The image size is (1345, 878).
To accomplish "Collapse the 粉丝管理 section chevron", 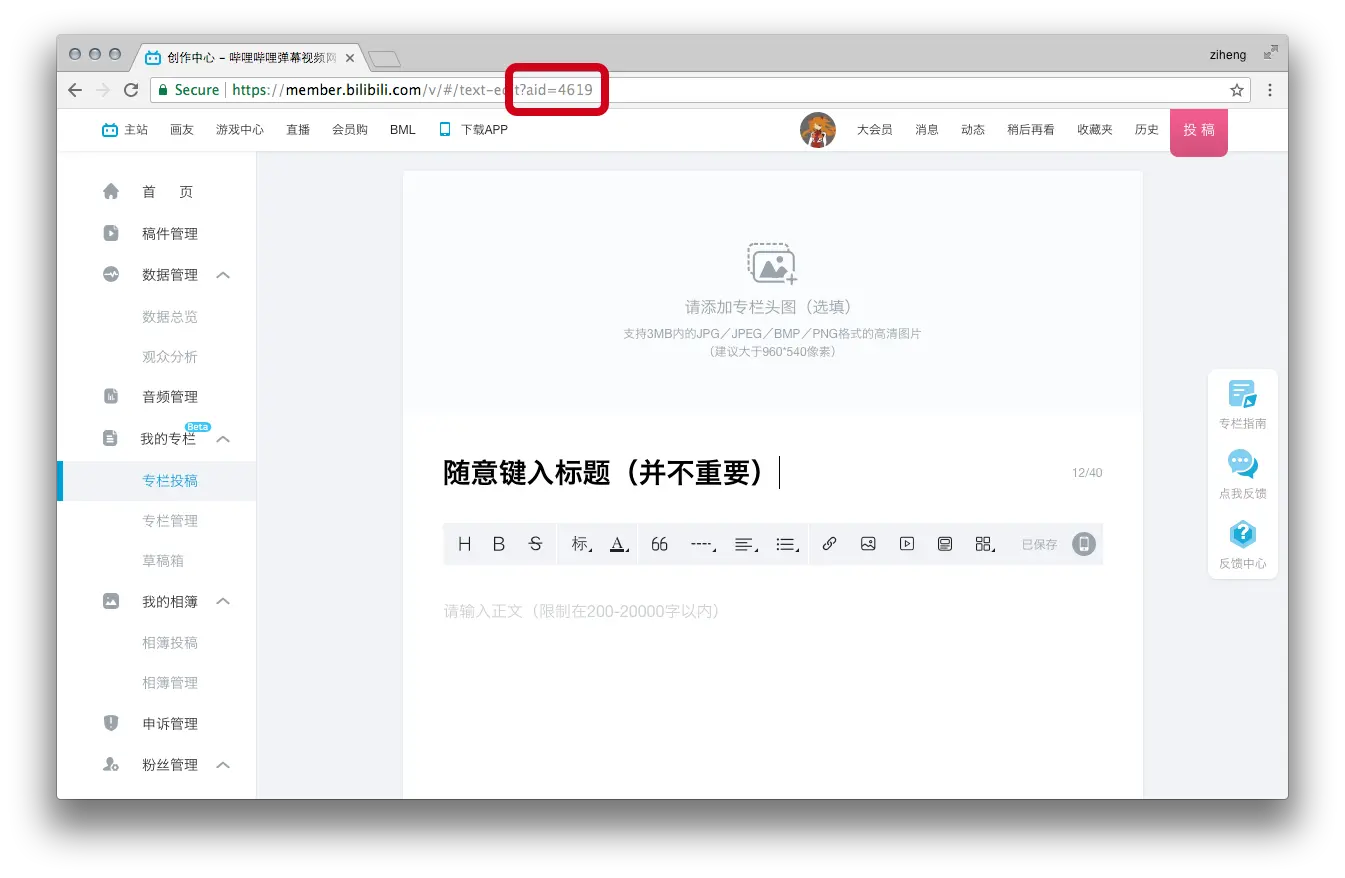I will 223,765.
